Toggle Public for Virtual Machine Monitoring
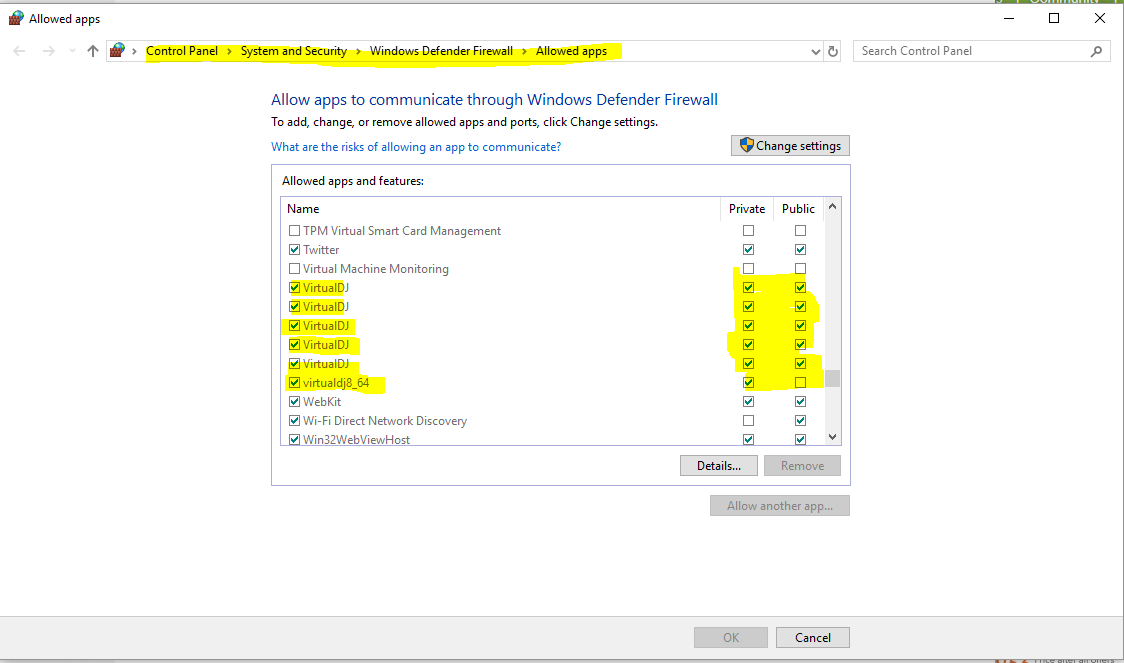The height and width of the screenshot is (663, 1124). [801, 269]
